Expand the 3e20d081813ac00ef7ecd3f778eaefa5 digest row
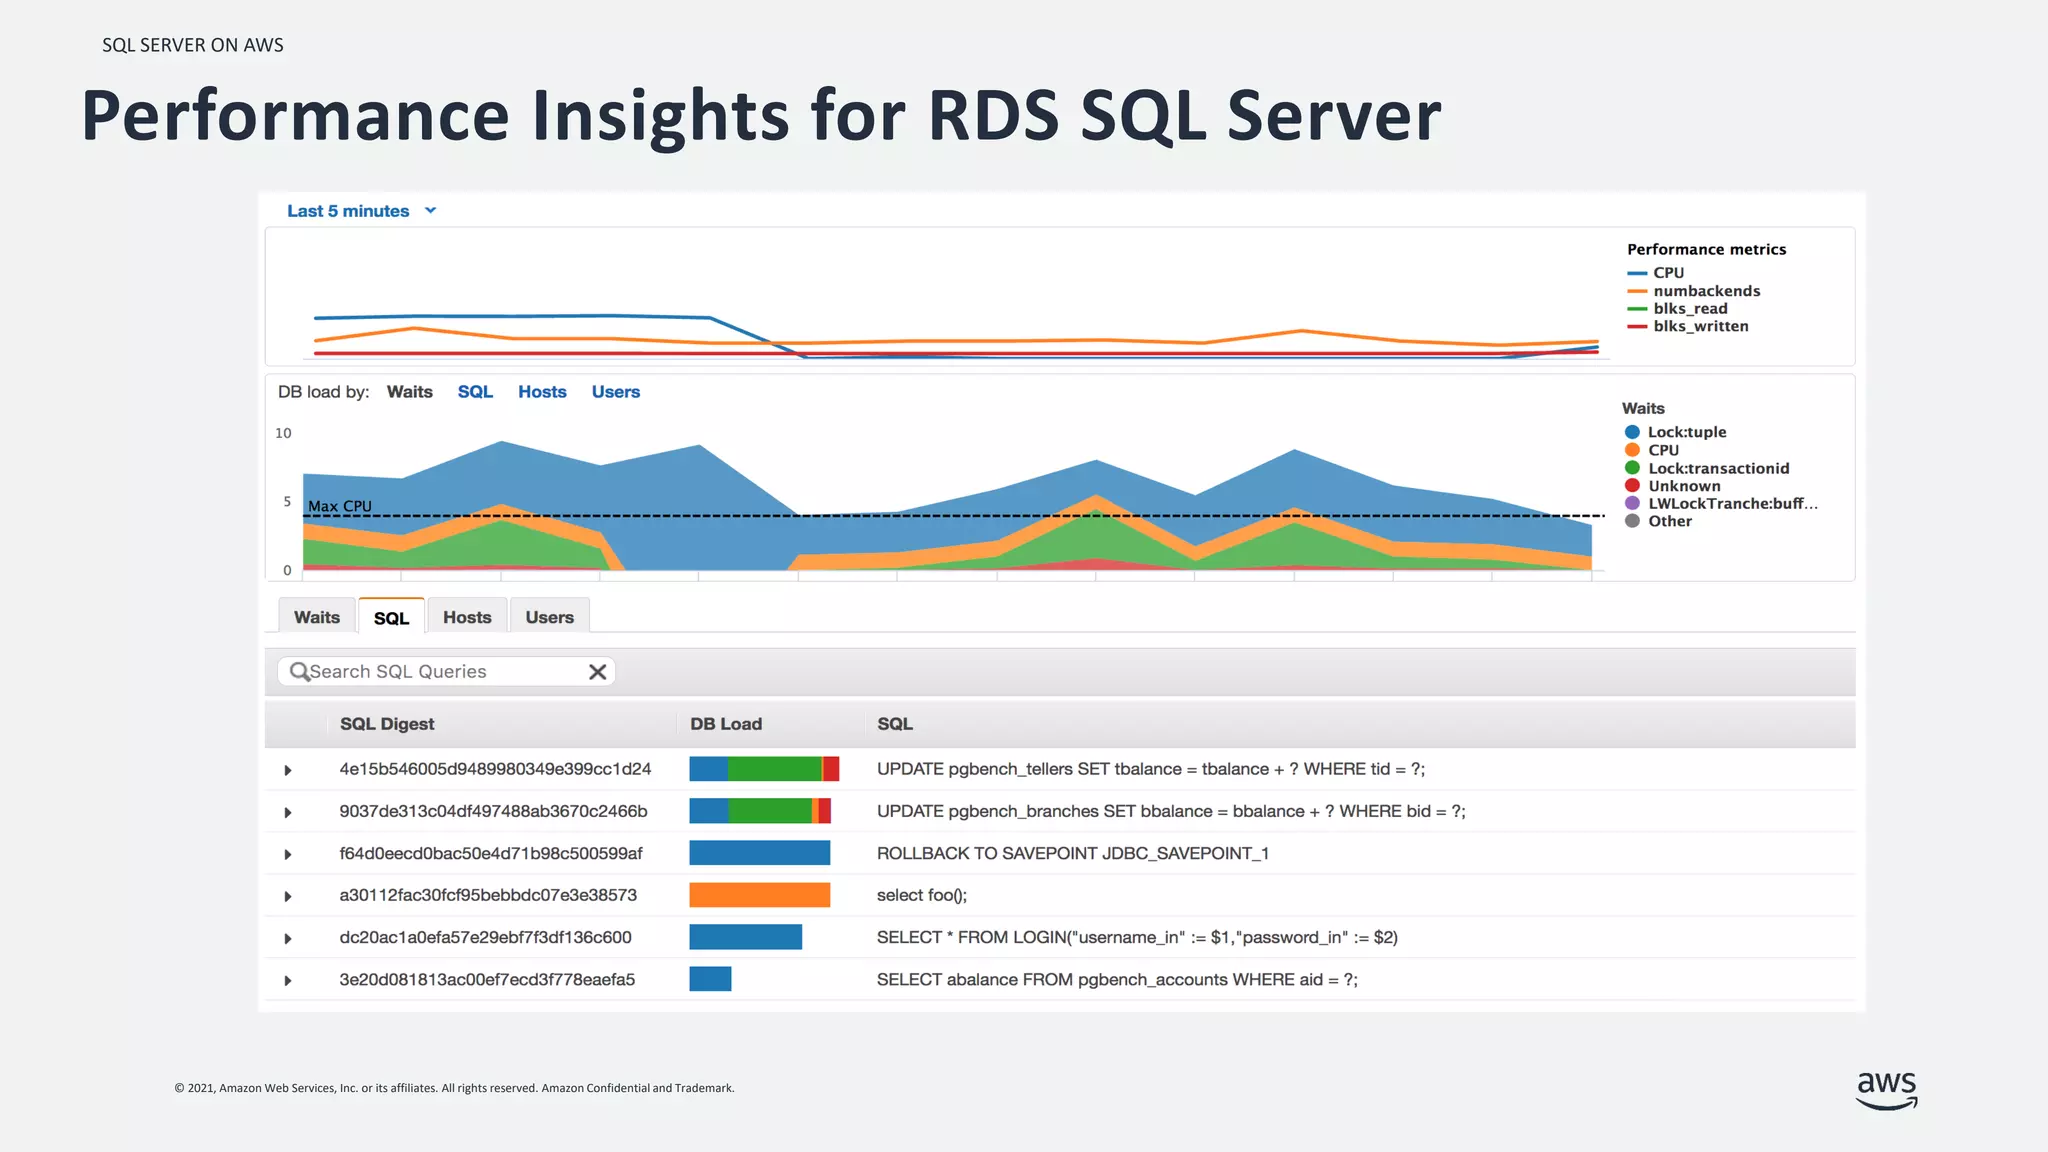The image size is (2048, 1152). [288, 980]
